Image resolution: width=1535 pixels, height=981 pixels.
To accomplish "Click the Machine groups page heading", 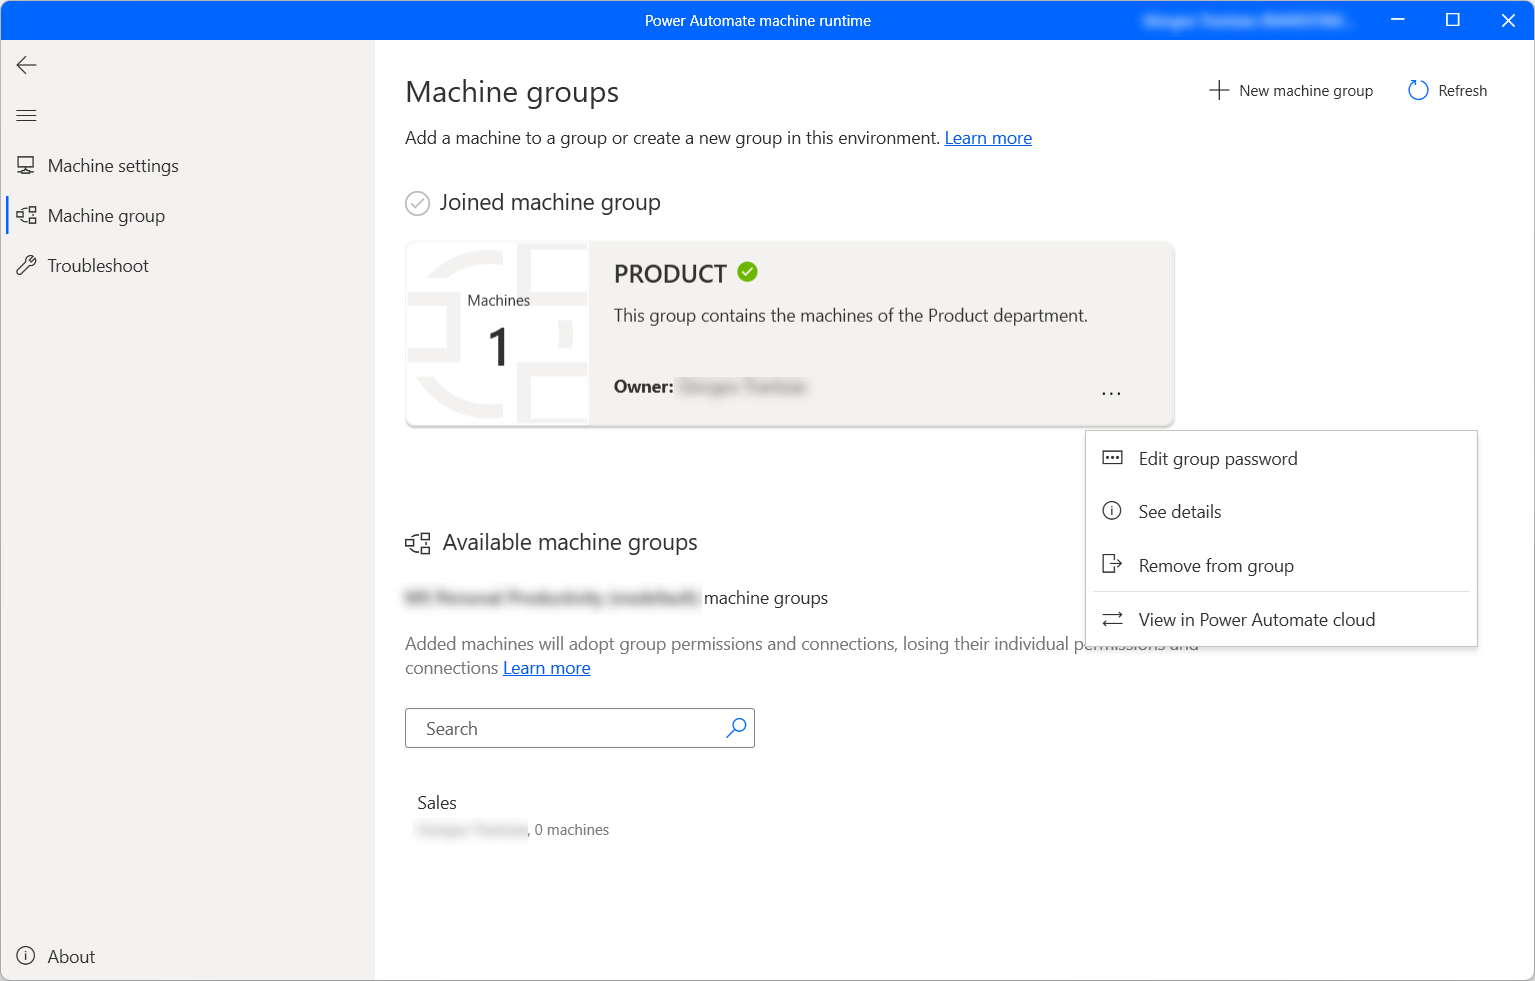I will (512, 92).
